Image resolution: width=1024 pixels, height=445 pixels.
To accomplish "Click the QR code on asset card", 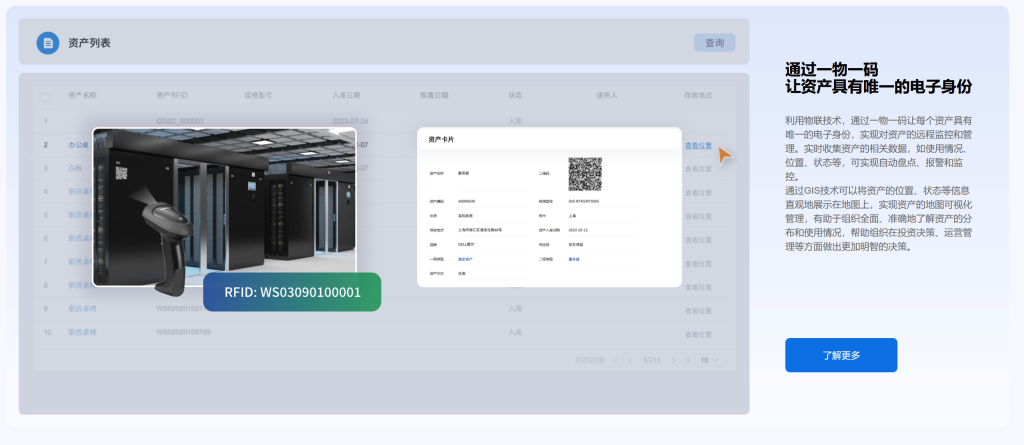I will click(585, 174).
